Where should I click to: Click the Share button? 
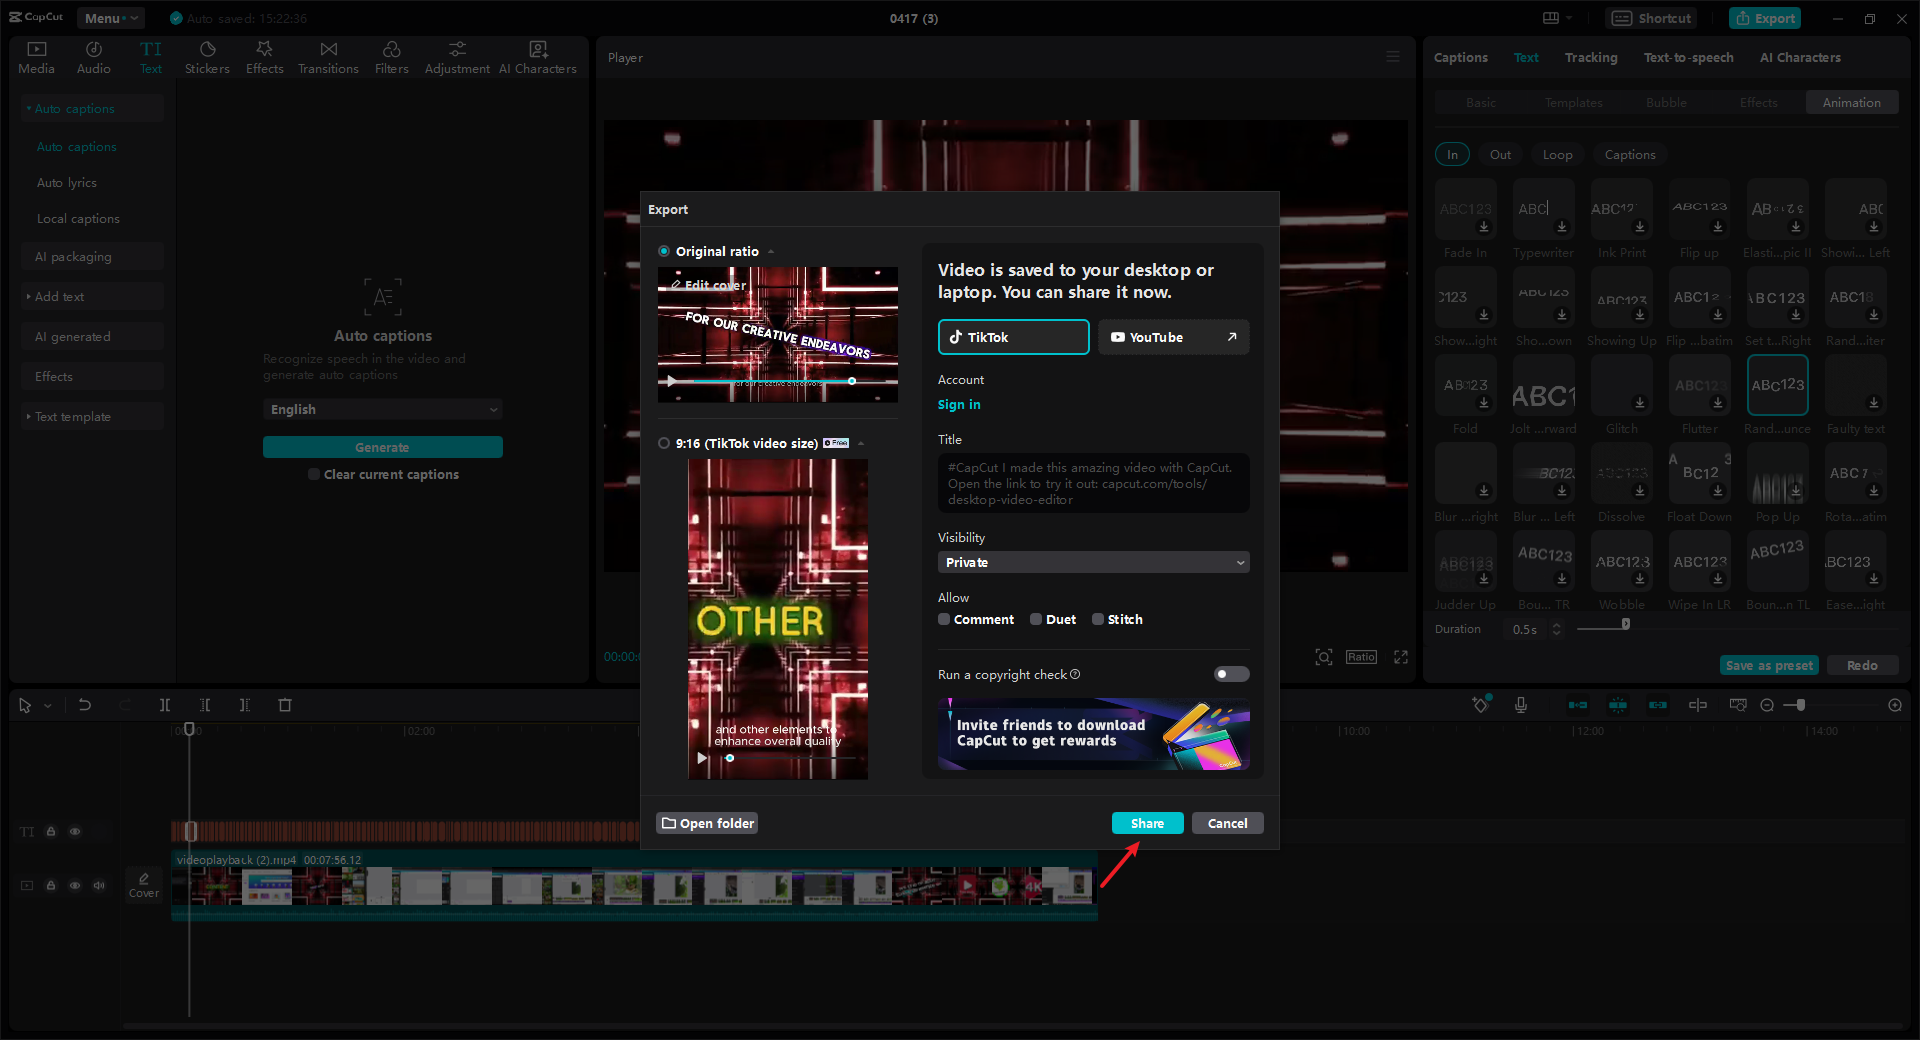[x=1147, y=823]
